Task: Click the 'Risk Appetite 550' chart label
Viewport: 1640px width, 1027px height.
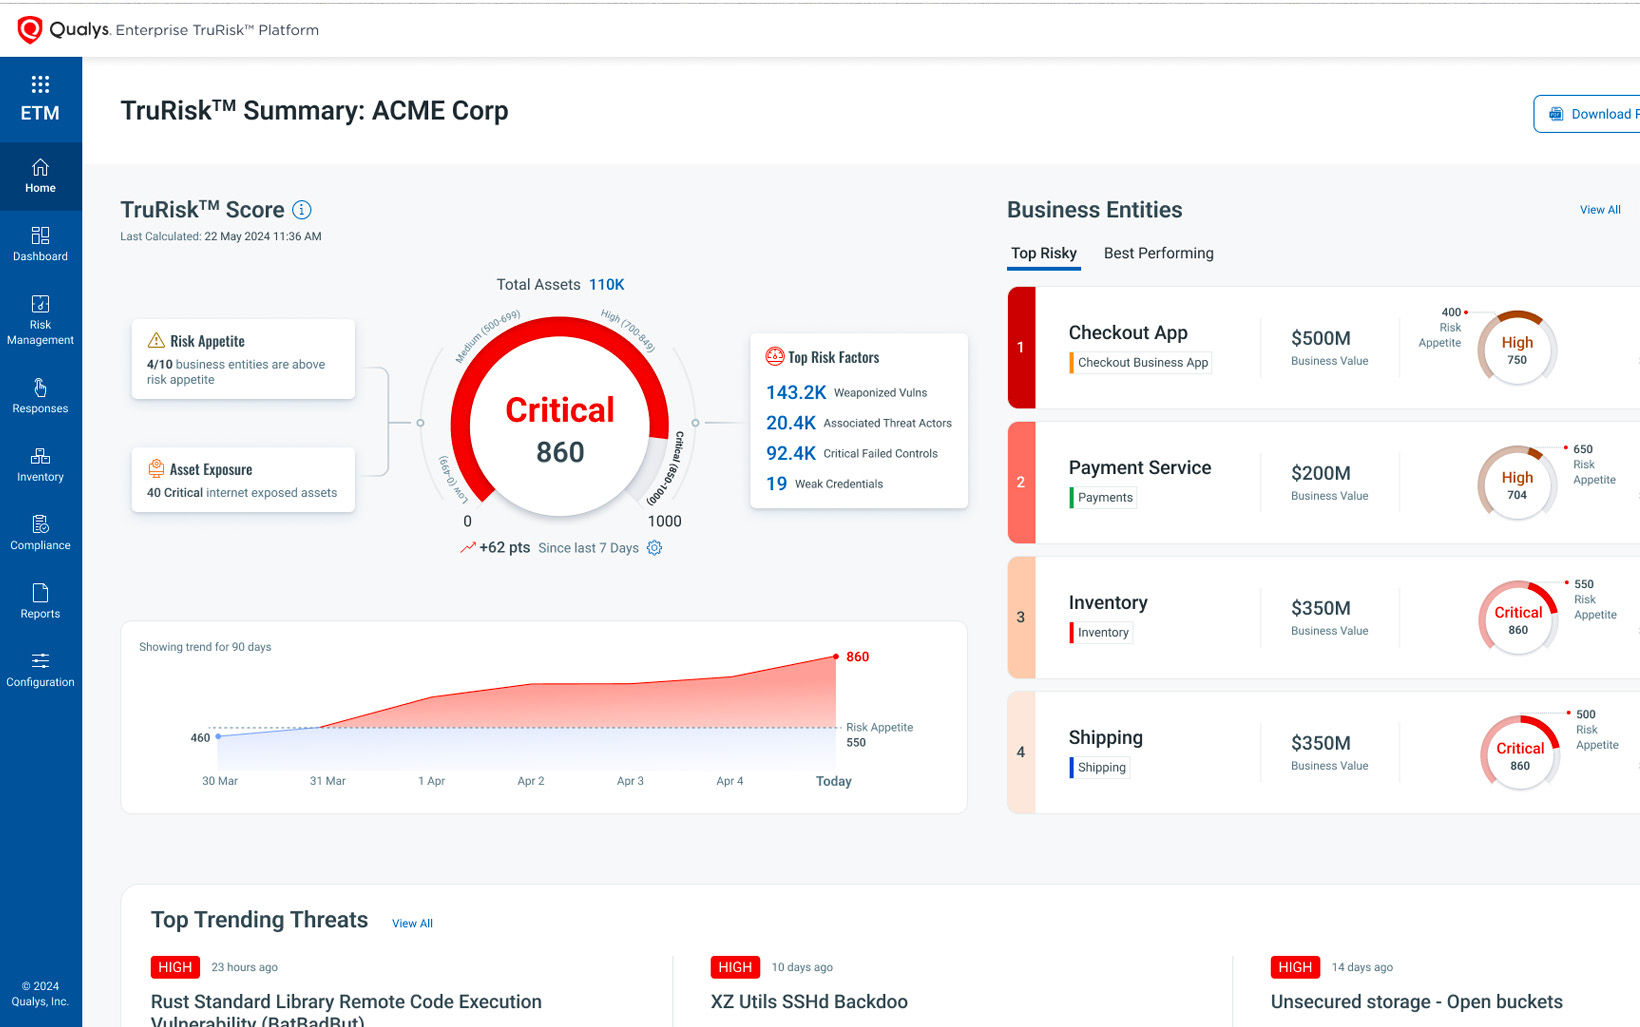Action: click(880, 735)
